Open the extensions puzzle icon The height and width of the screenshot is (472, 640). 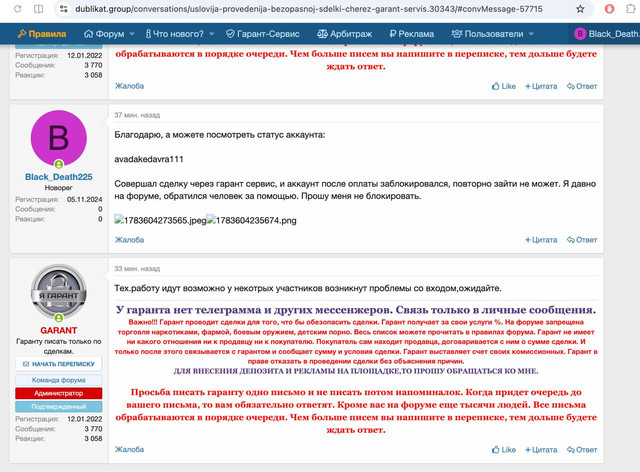631,9
